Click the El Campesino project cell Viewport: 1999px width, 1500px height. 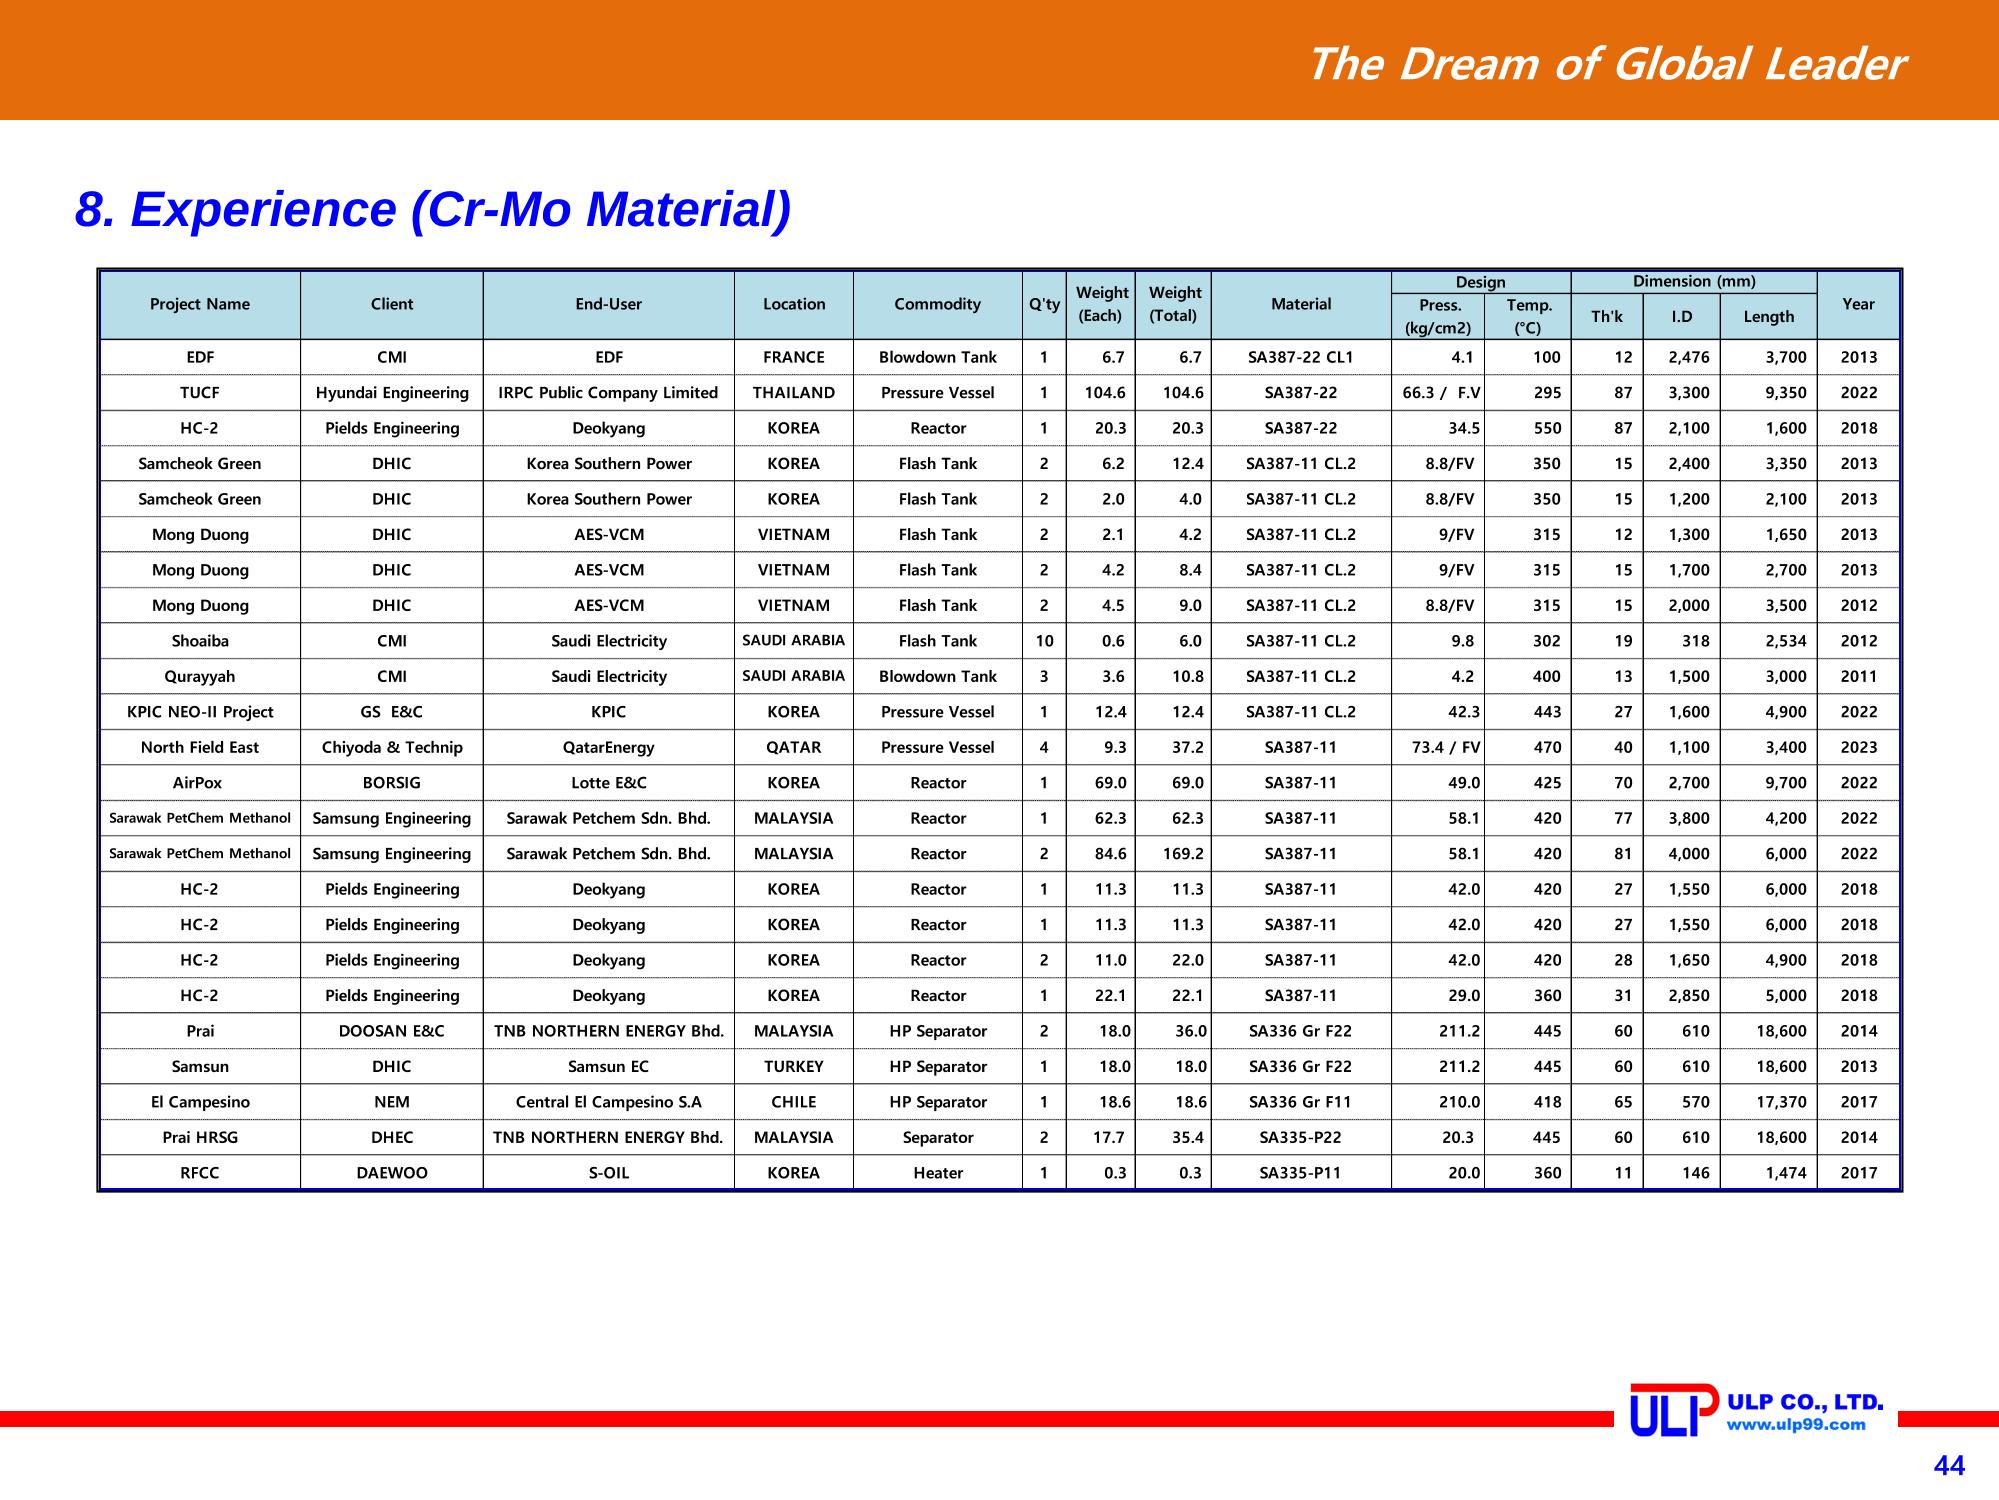(200, 1102)
